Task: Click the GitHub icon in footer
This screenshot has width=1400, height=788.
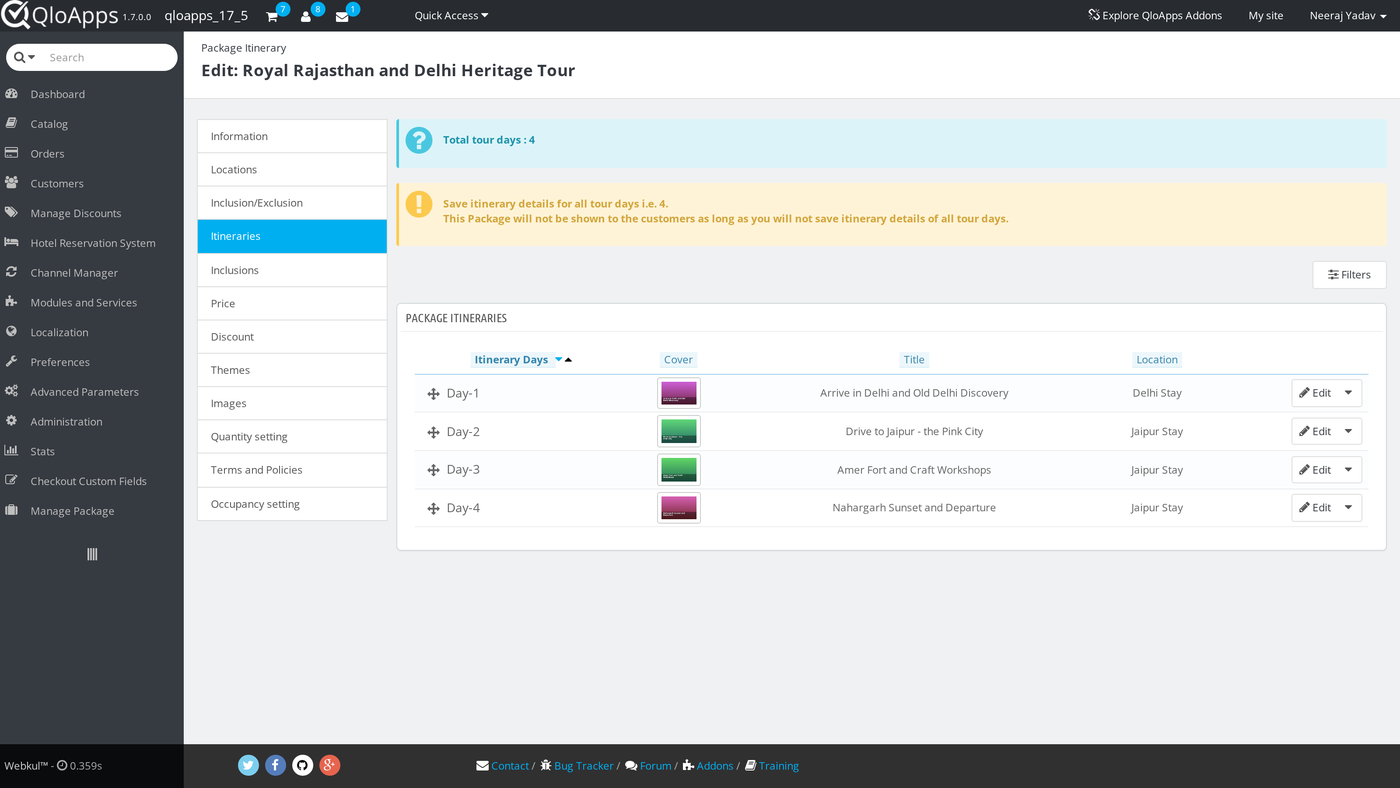Action: tap(302, 765)
